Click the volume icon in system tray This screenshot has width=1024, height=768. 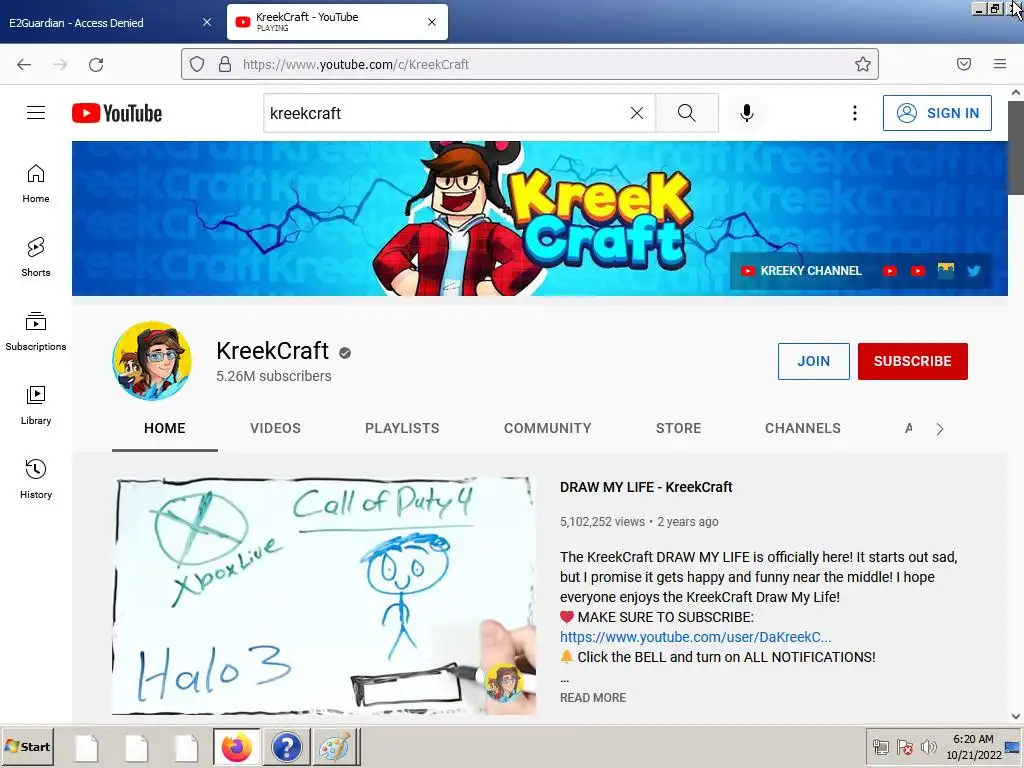[928, 747]
